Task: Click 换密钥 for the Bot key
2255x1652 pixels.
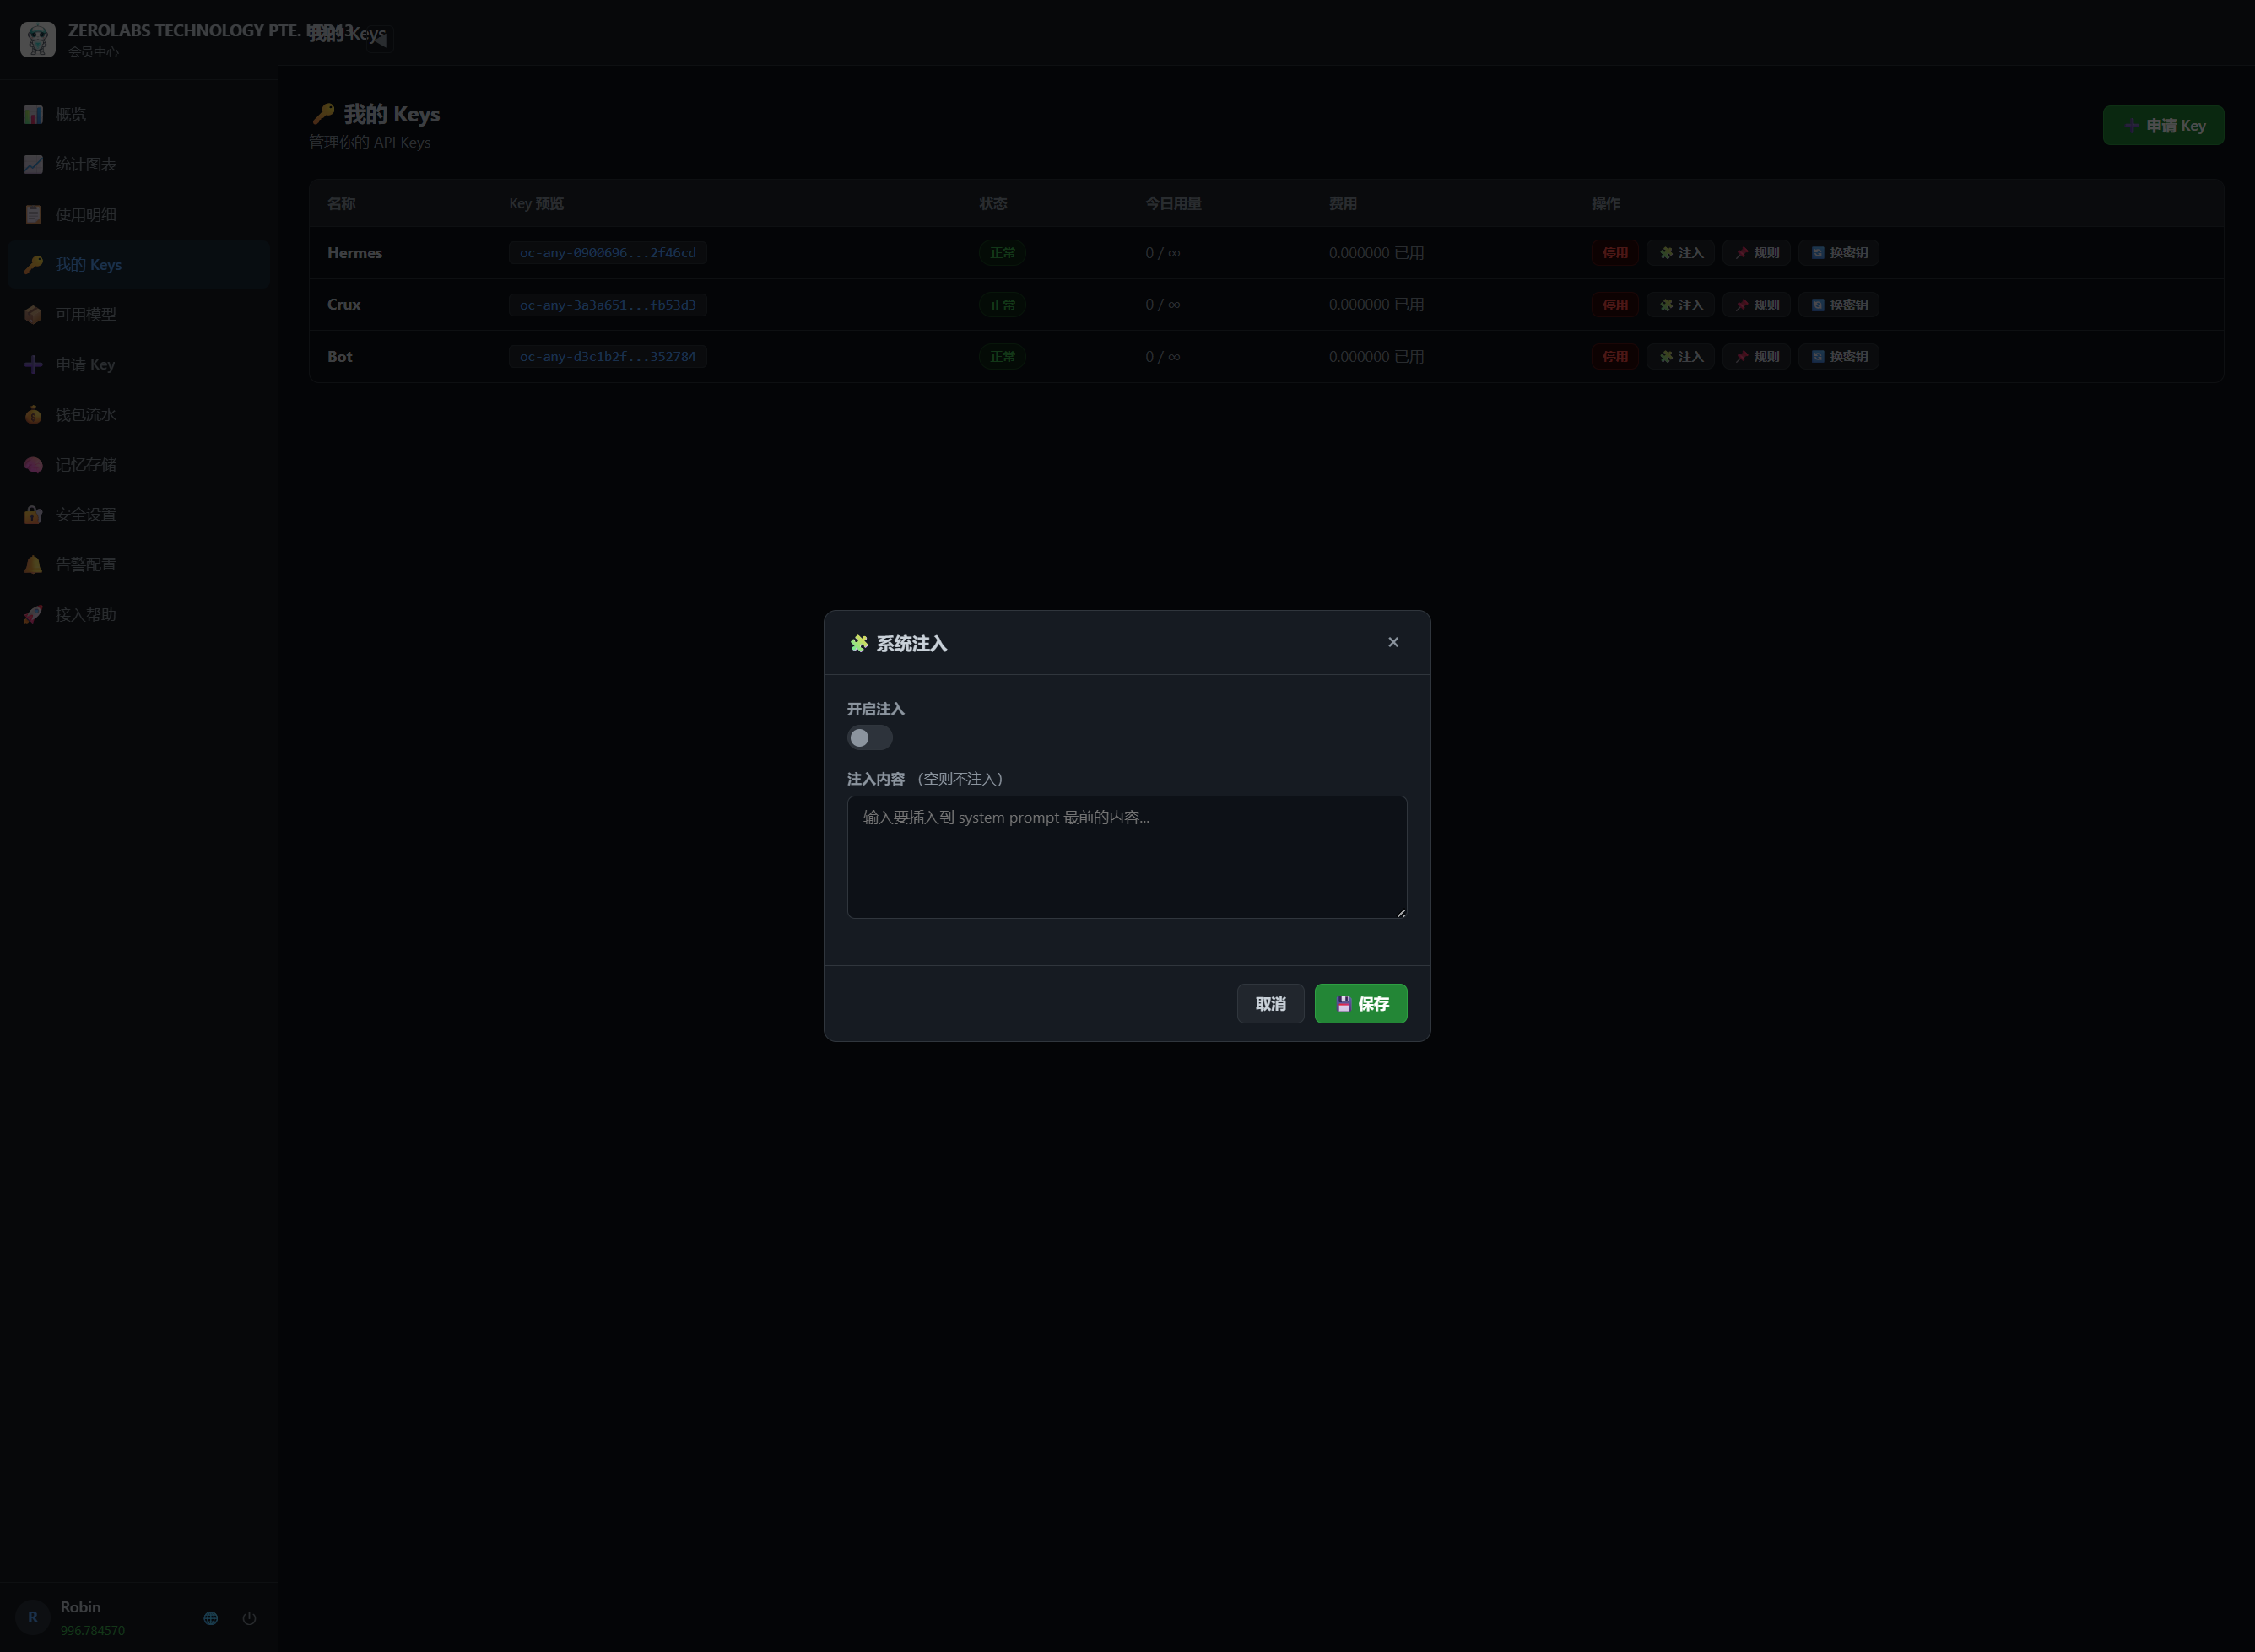Action: click(1839, 357)
